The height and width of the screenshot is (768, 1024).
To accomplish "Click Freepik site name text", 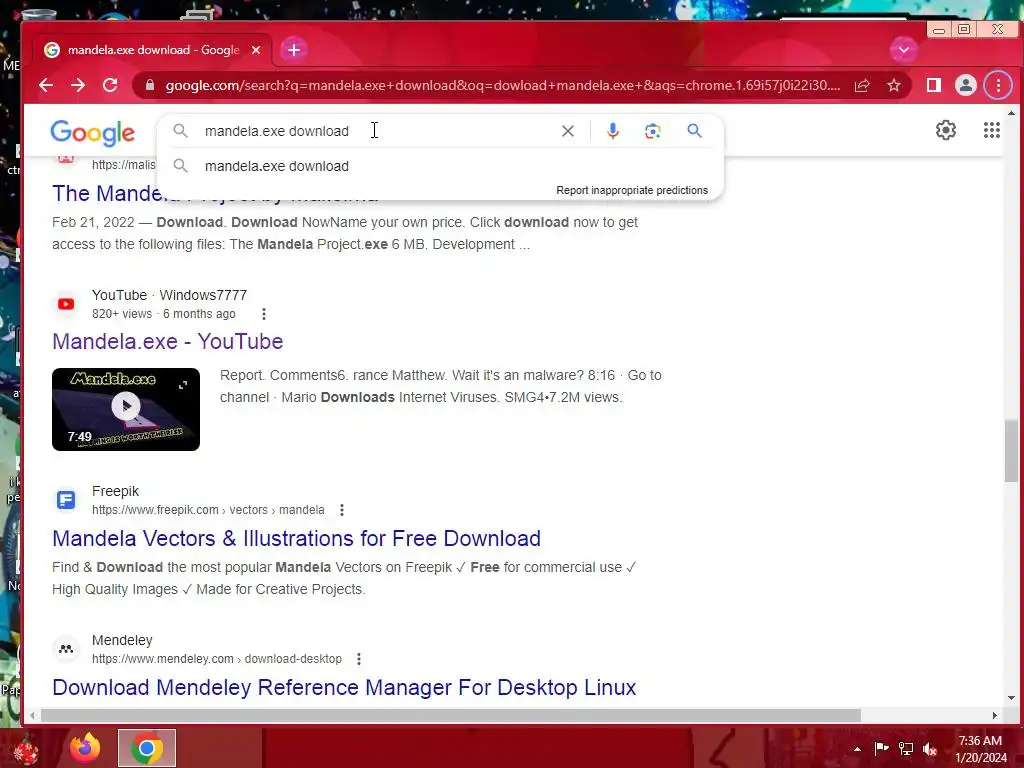I will 116,491.
